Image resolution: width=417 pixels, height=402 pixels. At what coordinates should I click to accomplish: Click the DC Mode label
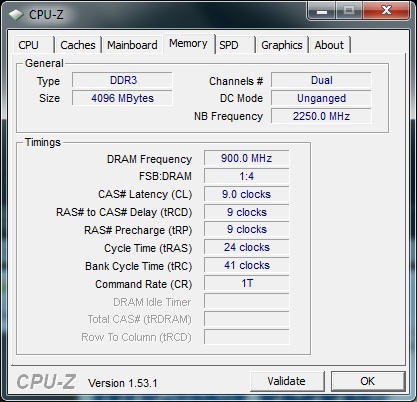(x=241, y=98)
